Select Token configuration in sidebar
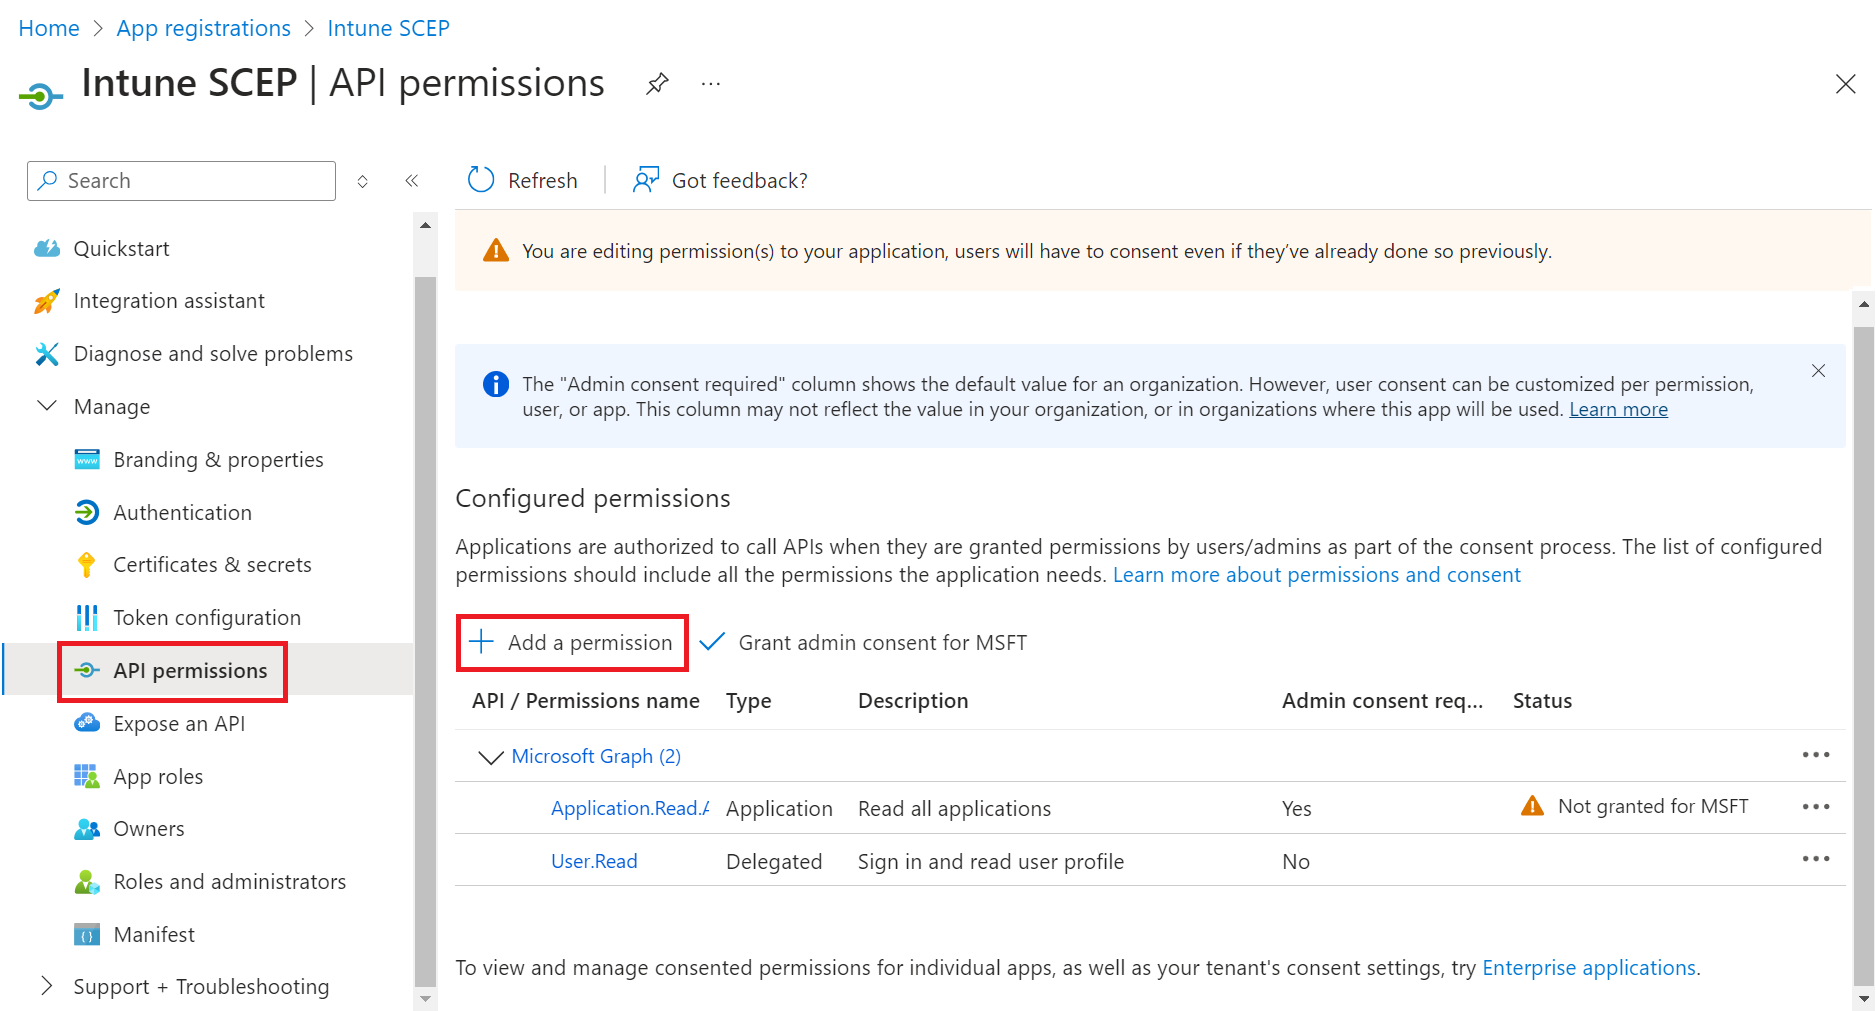The image size is (1876, 1011). tap(207, 618)
